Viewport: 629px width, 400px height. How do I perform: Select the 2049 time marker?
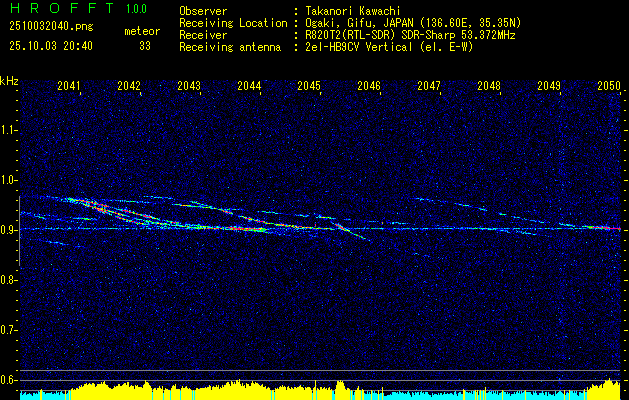tap(549, 86)
